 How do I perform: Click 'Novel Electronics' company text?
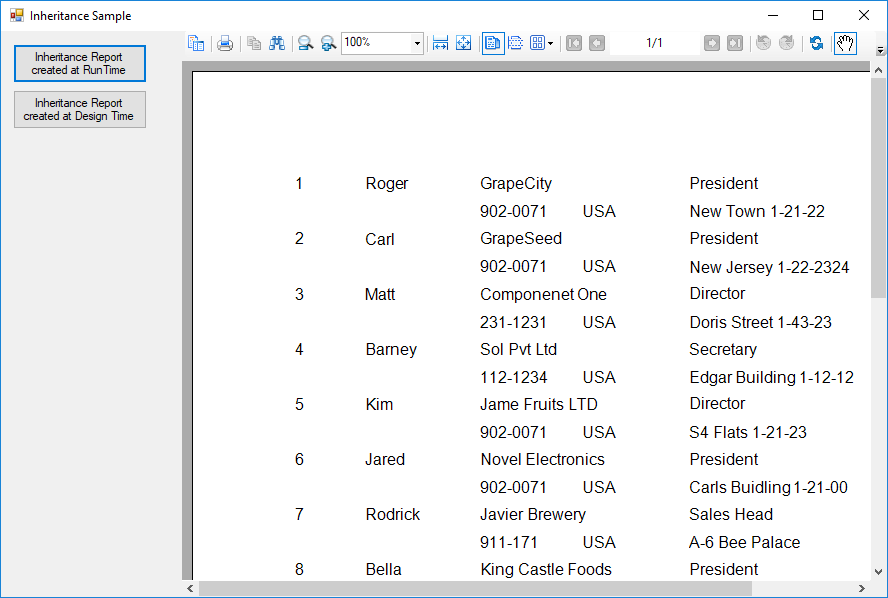543,459
